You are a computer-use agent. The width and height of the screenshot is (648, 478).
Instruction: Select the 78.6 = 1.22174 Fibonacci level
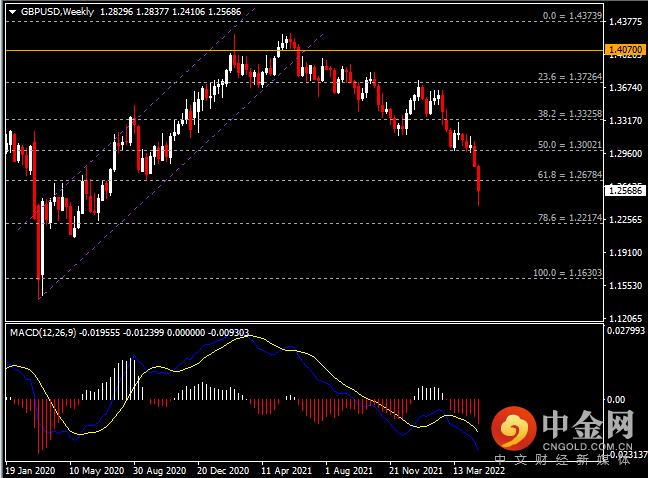click(569, 218)
